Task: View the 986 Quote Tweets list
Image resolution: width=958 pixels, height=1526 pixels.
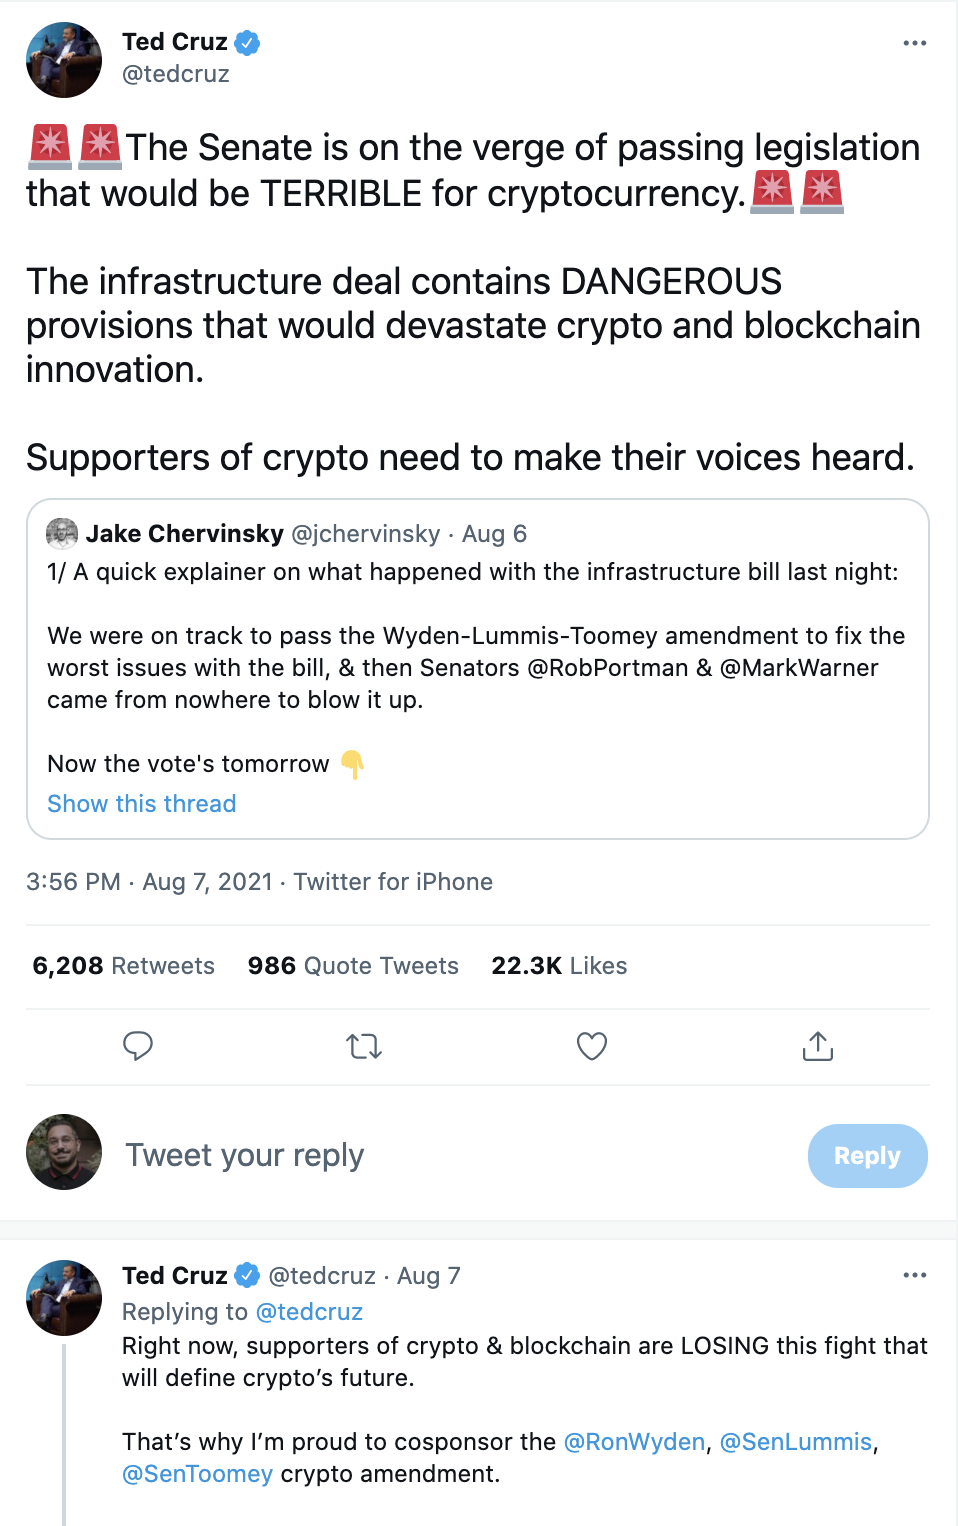Action: coord(353,966)
